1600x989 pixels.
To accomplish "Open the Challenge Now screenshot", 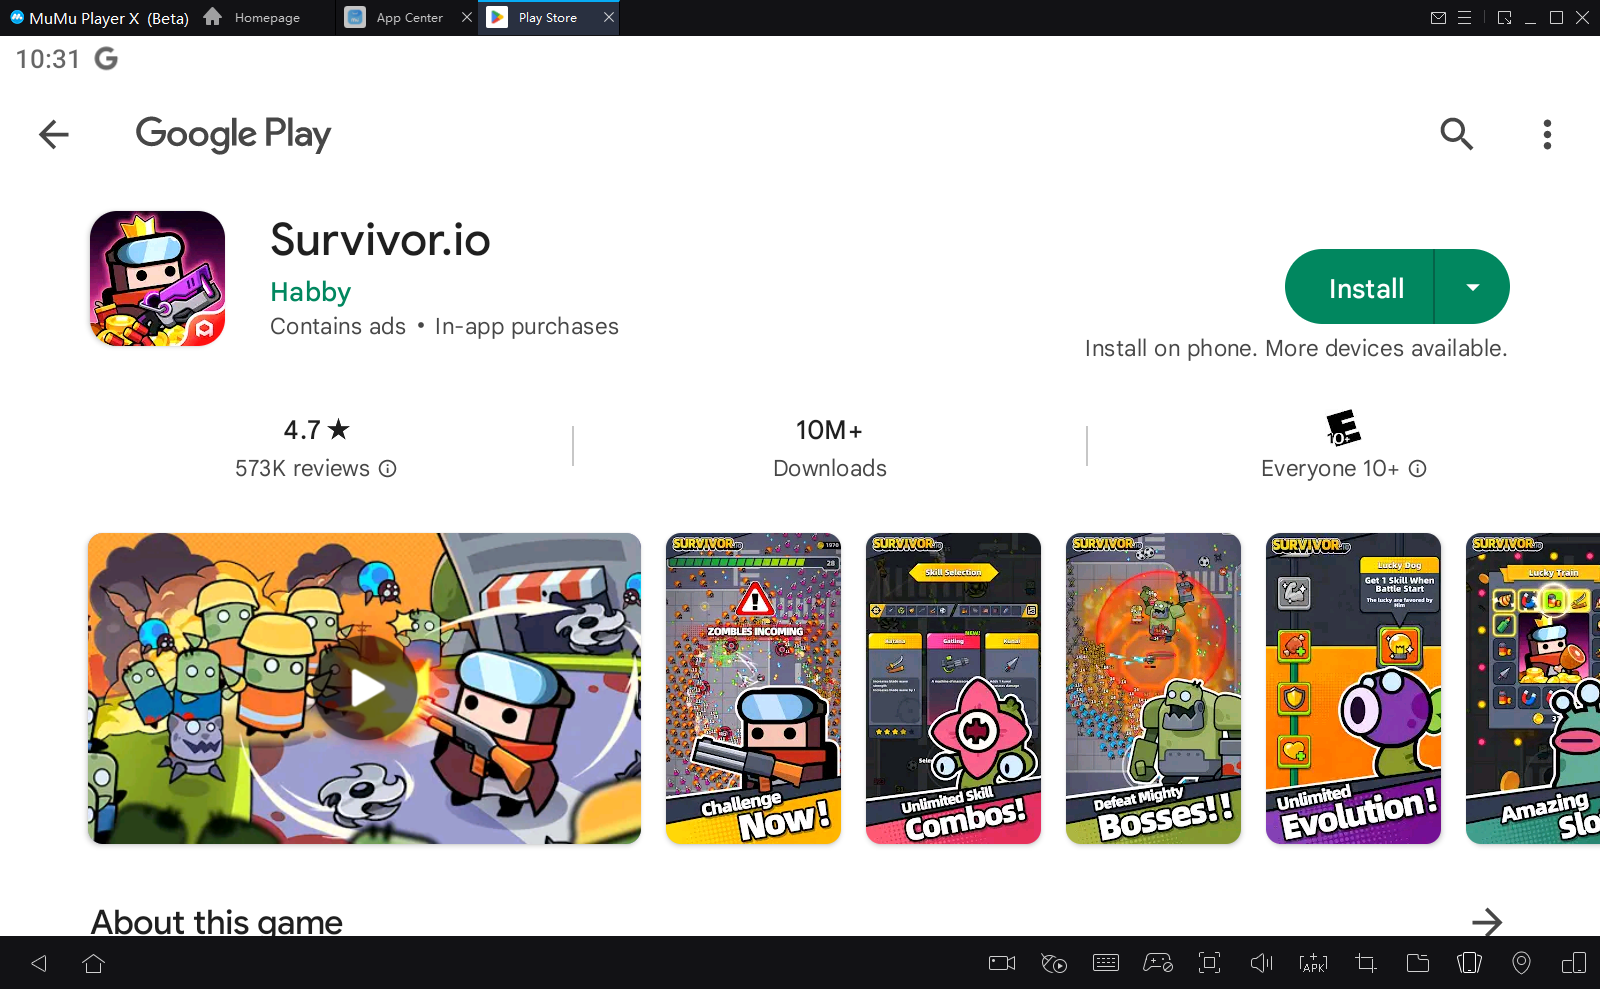I will pyautogui.click(x=753, y=688).
